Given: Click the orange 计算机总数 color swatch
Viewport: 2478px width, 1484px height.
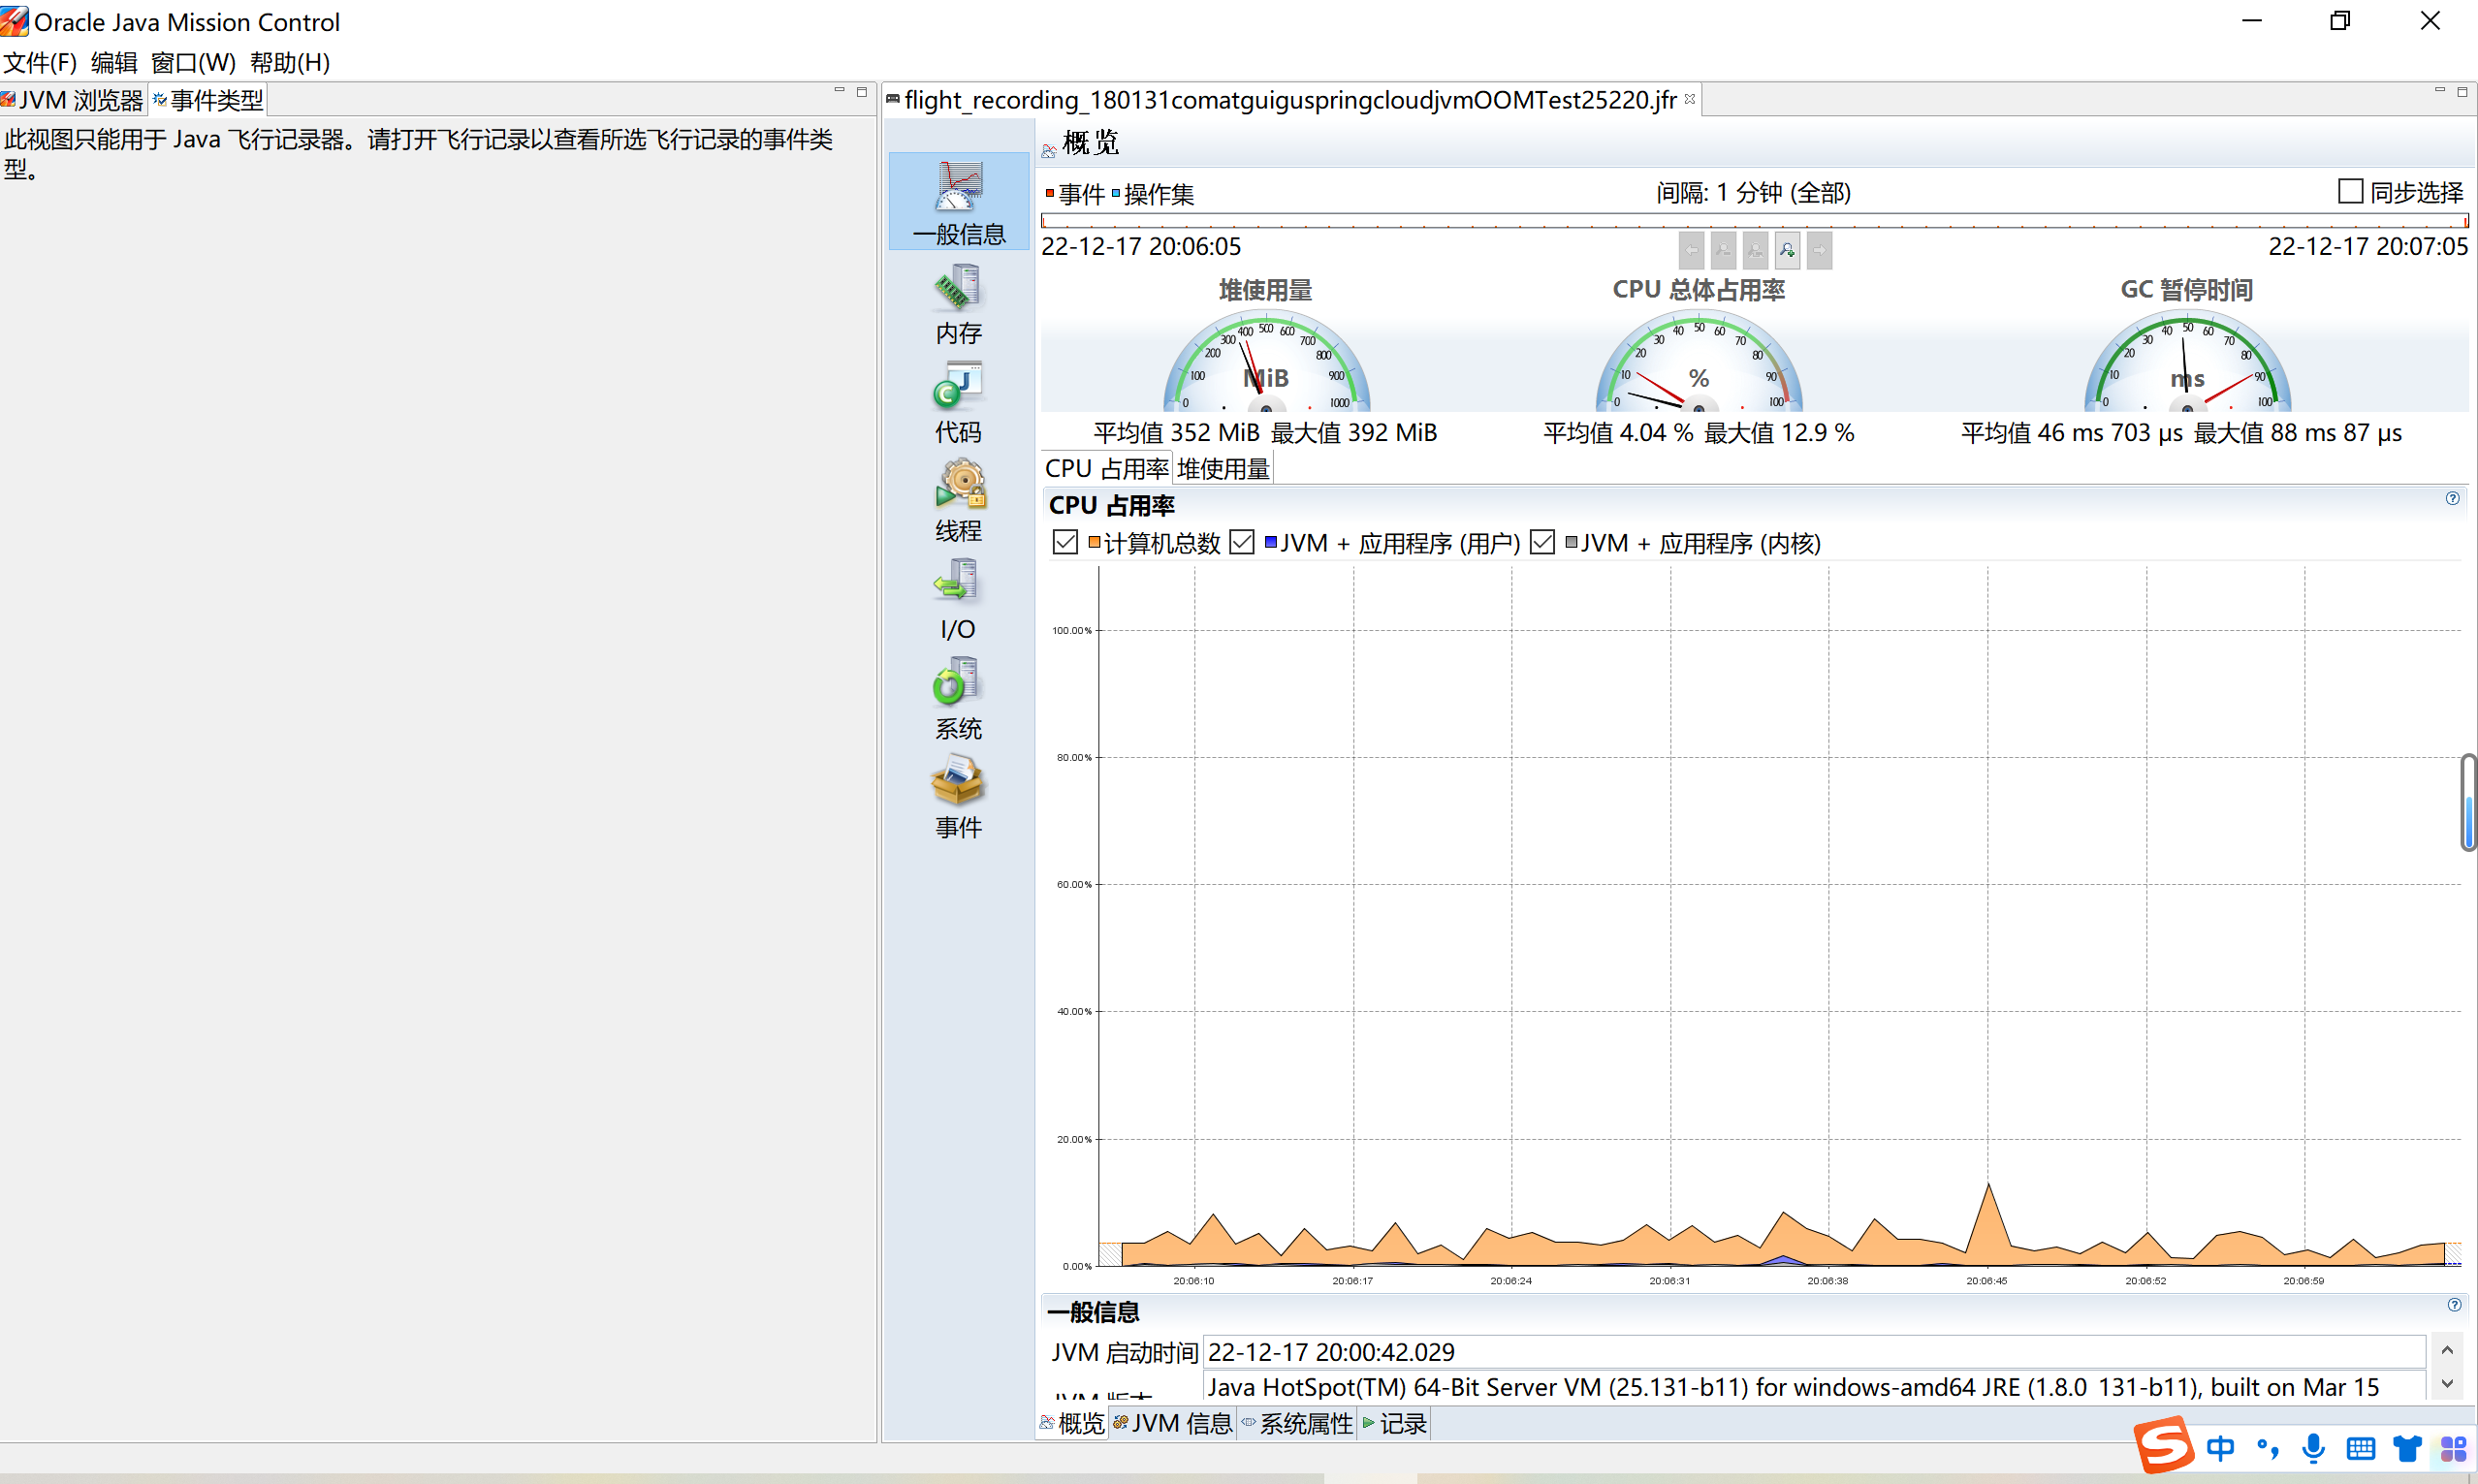Looking at the screenshot, I should click(1094, 542).
